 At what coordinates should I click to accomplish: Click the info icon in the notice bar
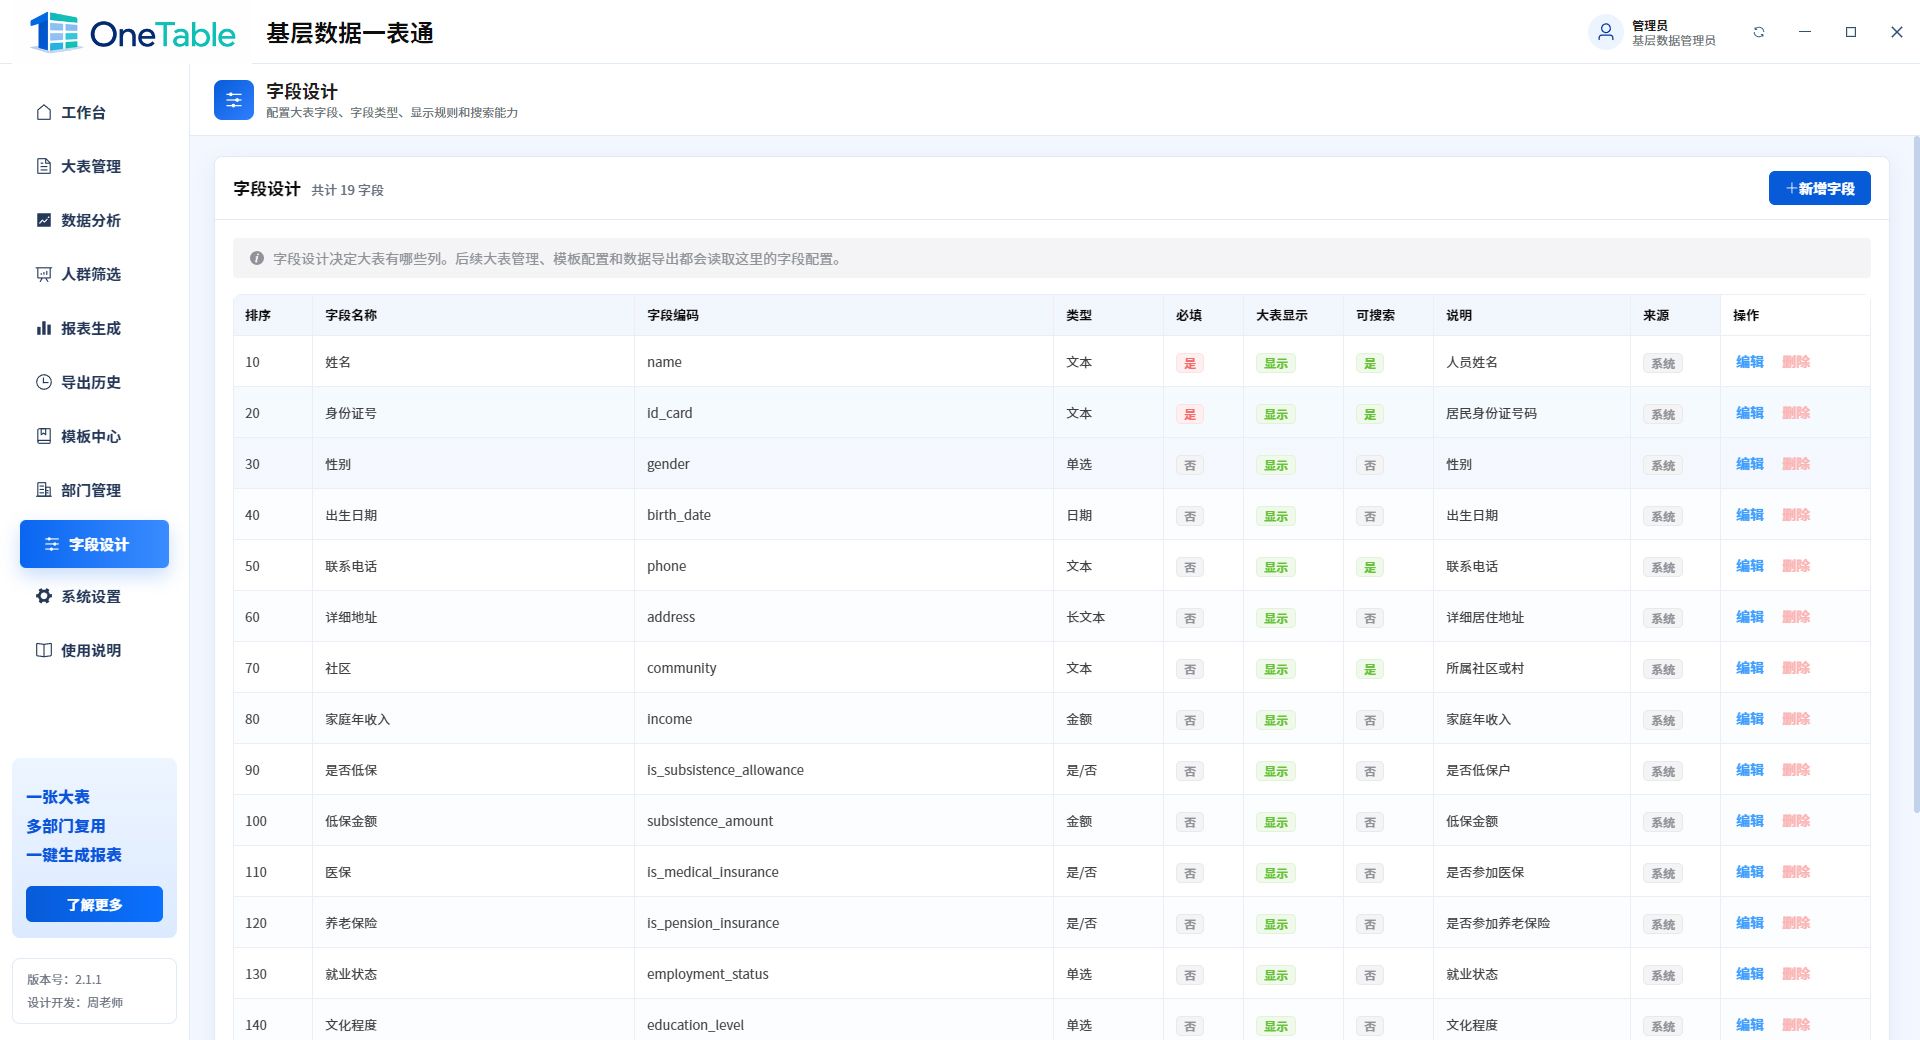tap(257, 258)
